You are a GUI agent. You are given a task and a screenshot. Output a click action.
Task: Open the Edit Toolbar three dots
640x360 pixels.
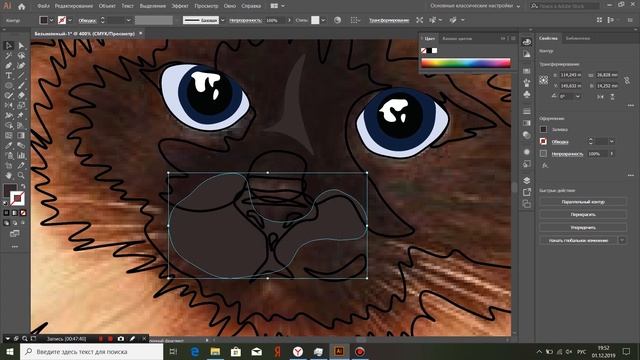(15, 247)
